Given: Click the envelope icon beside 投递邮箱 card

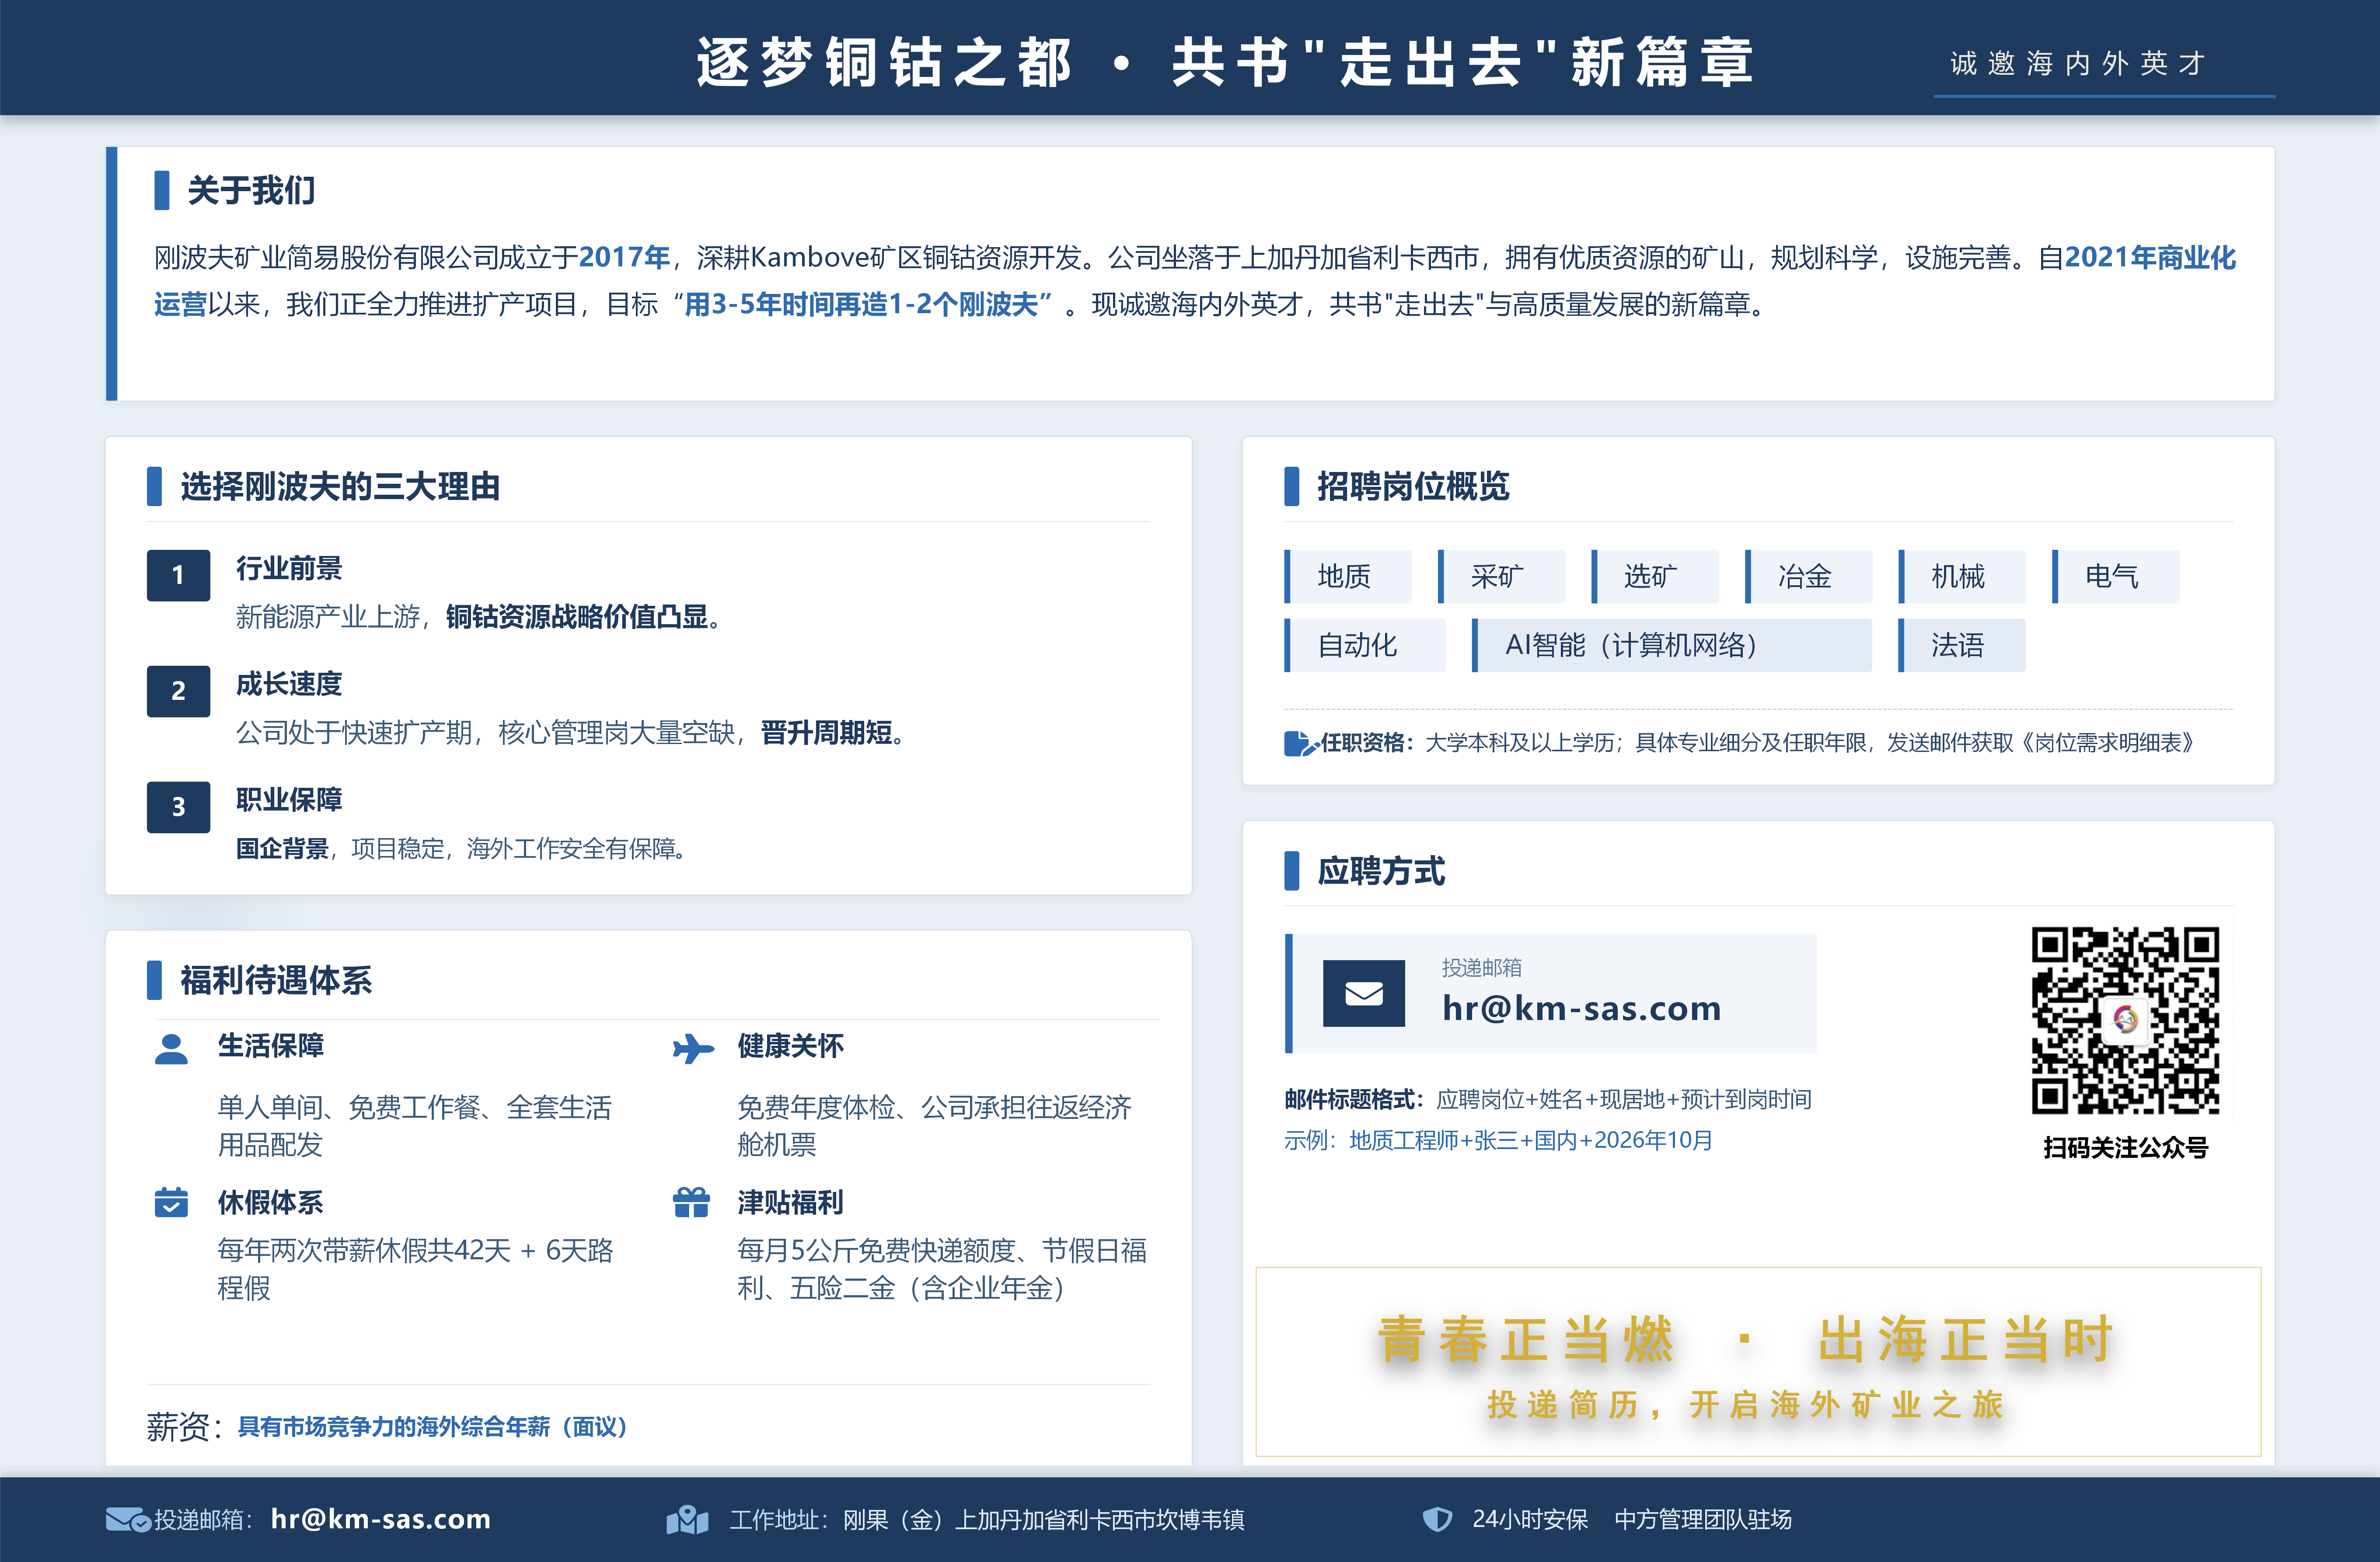Looking at the screenshot, I should coord(1363,993).
